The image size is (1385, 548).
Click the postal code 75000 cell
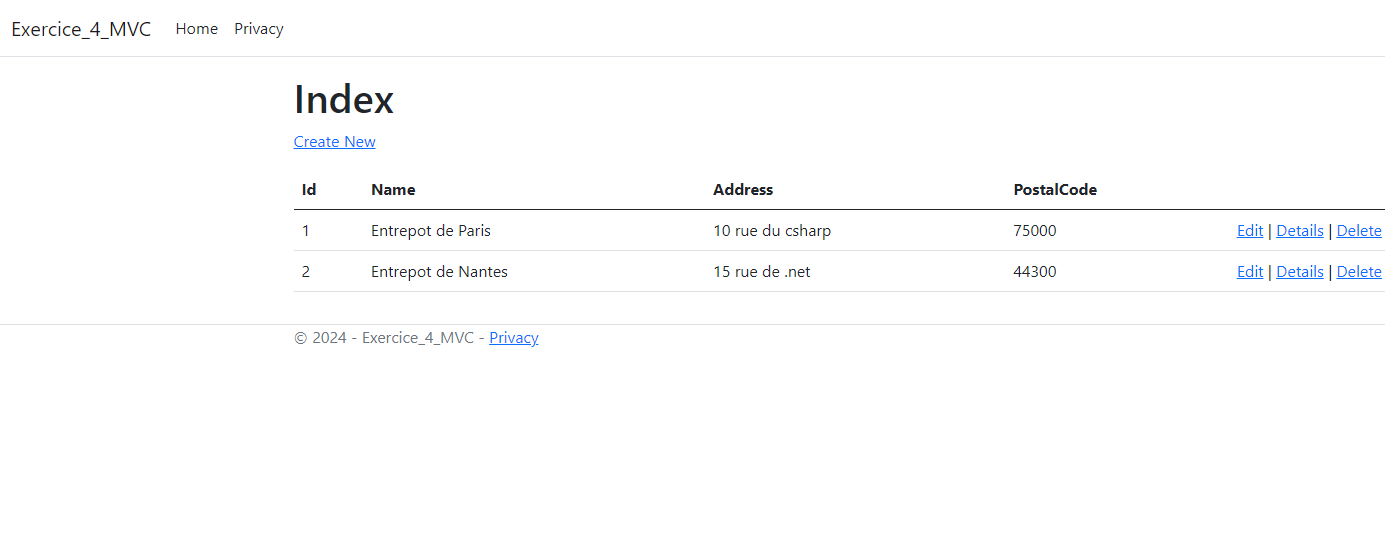1035,231
